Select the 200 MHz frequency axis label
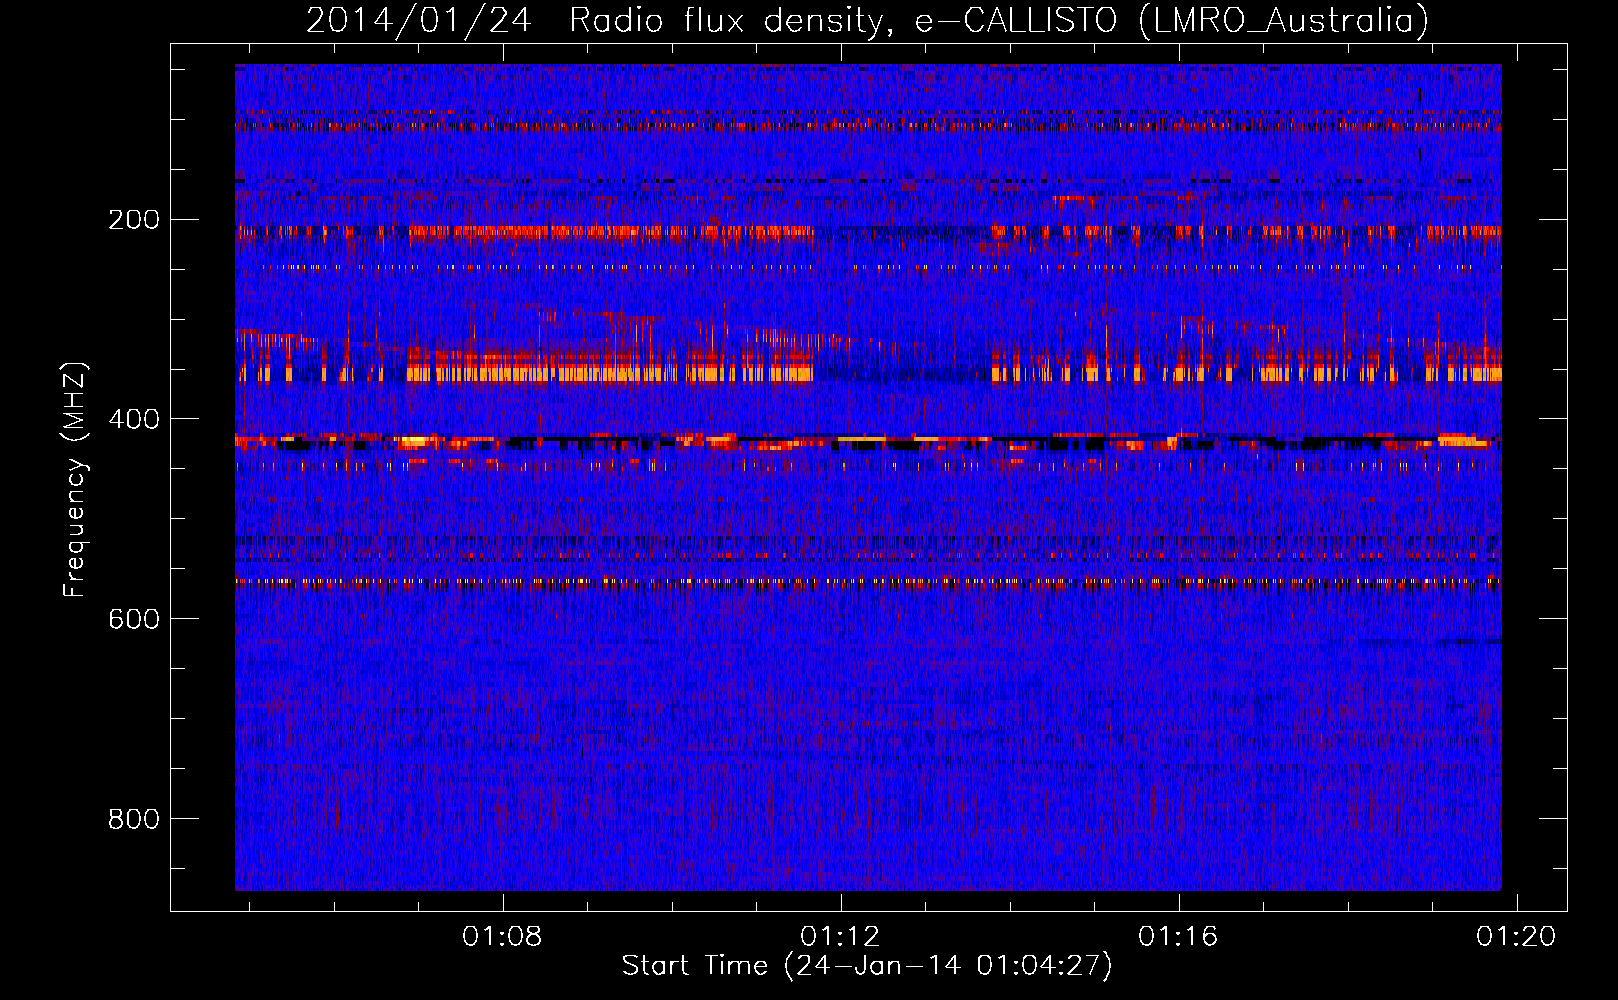The image size is (1618, 1000). tap(134, 220)
